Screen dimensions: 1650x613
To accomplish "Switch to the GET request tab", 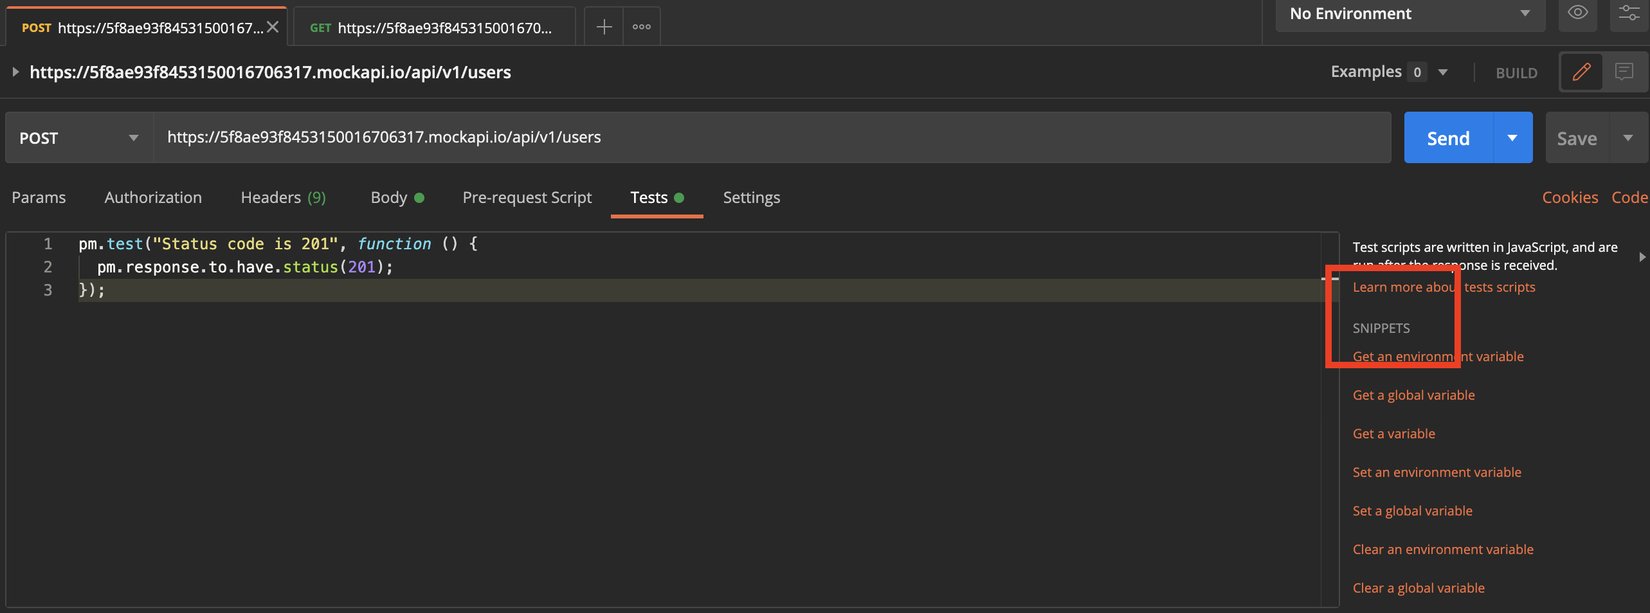I will [434, 28].
